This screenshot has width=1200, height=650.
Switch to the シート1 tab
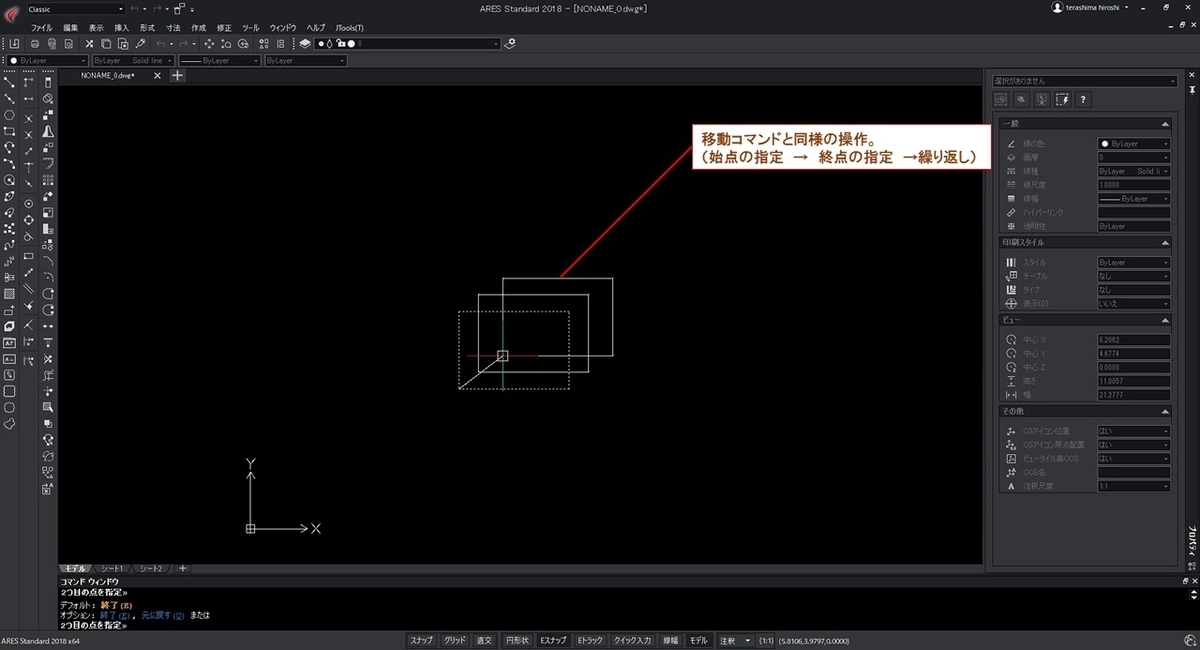pos(111,568)
